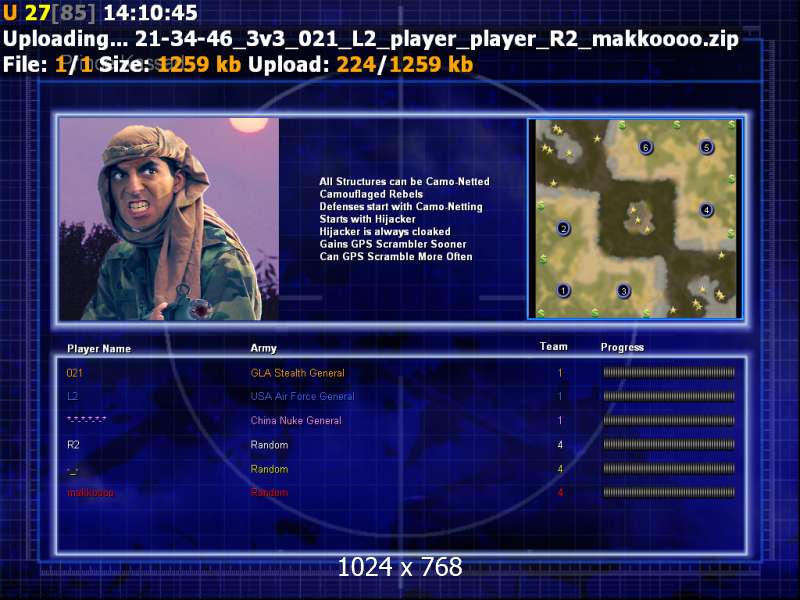Click the Upload 224/1259 kb status

click(x=361, y=64)
